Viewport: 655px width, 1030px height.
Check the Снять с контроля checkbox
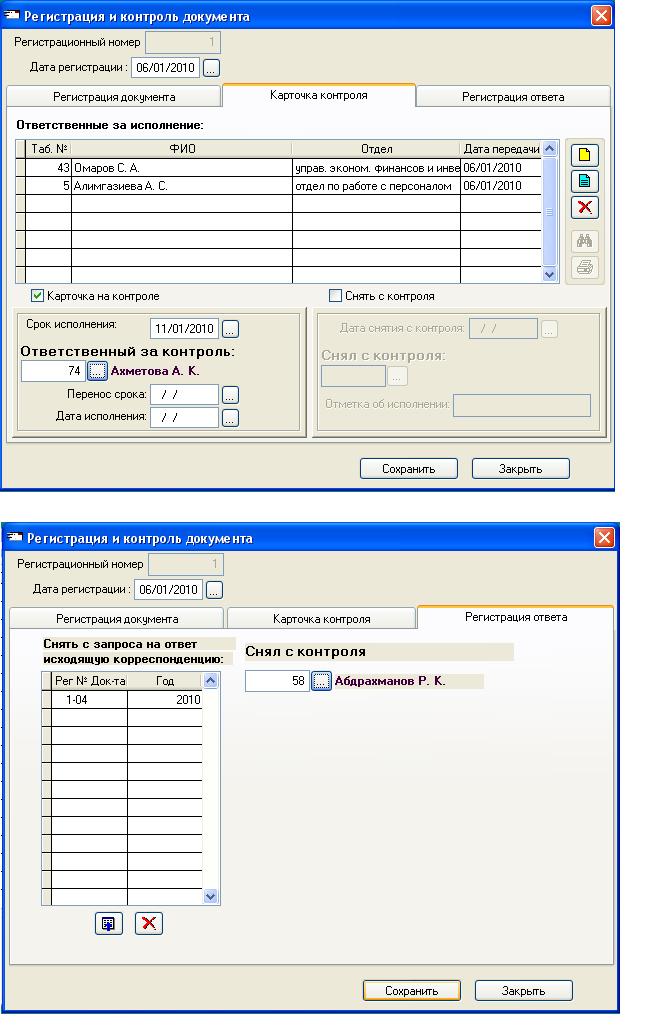(x=335, y=296)
